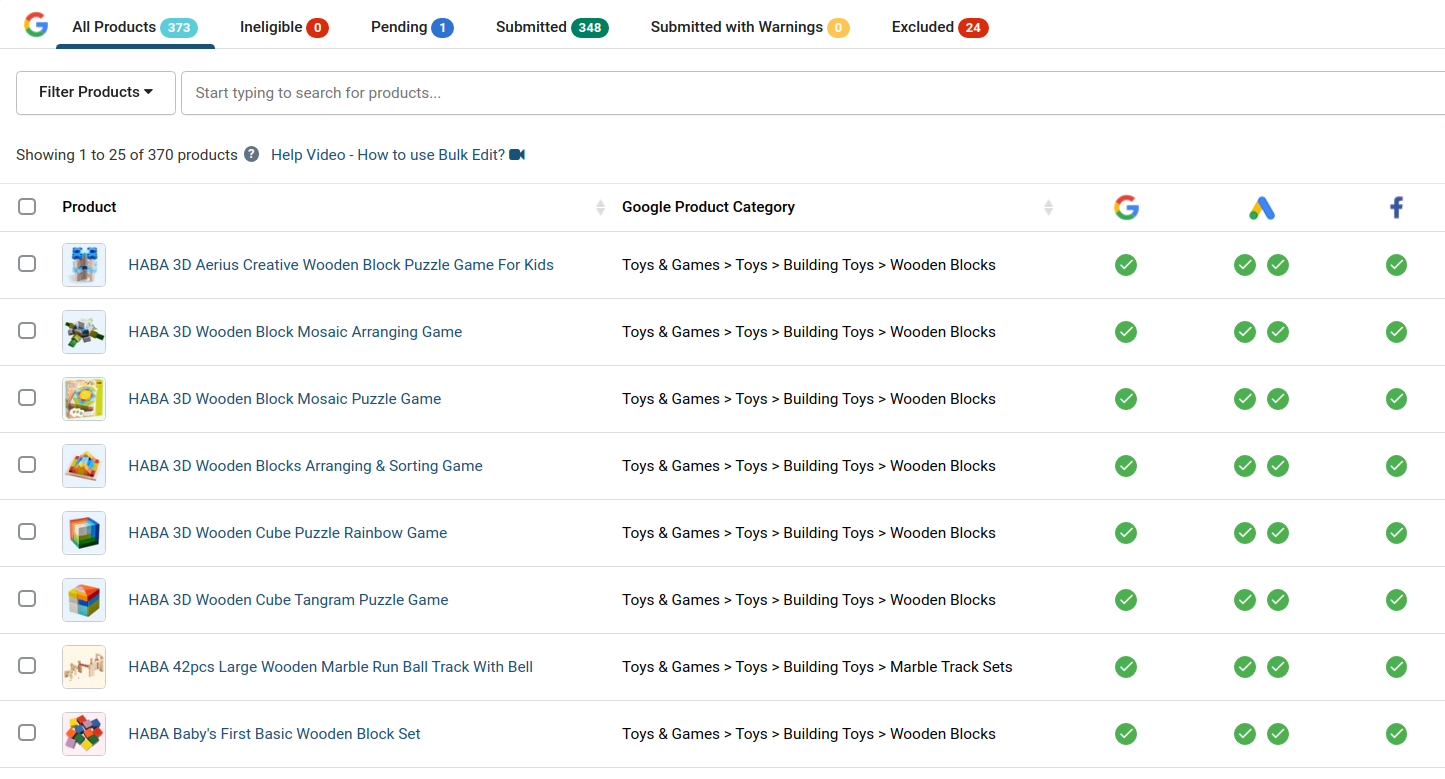Select checkbox for Baby's First Basic Wooden Block Set
This screenshot has width=1445, height=779.
(x=27, y=732)
